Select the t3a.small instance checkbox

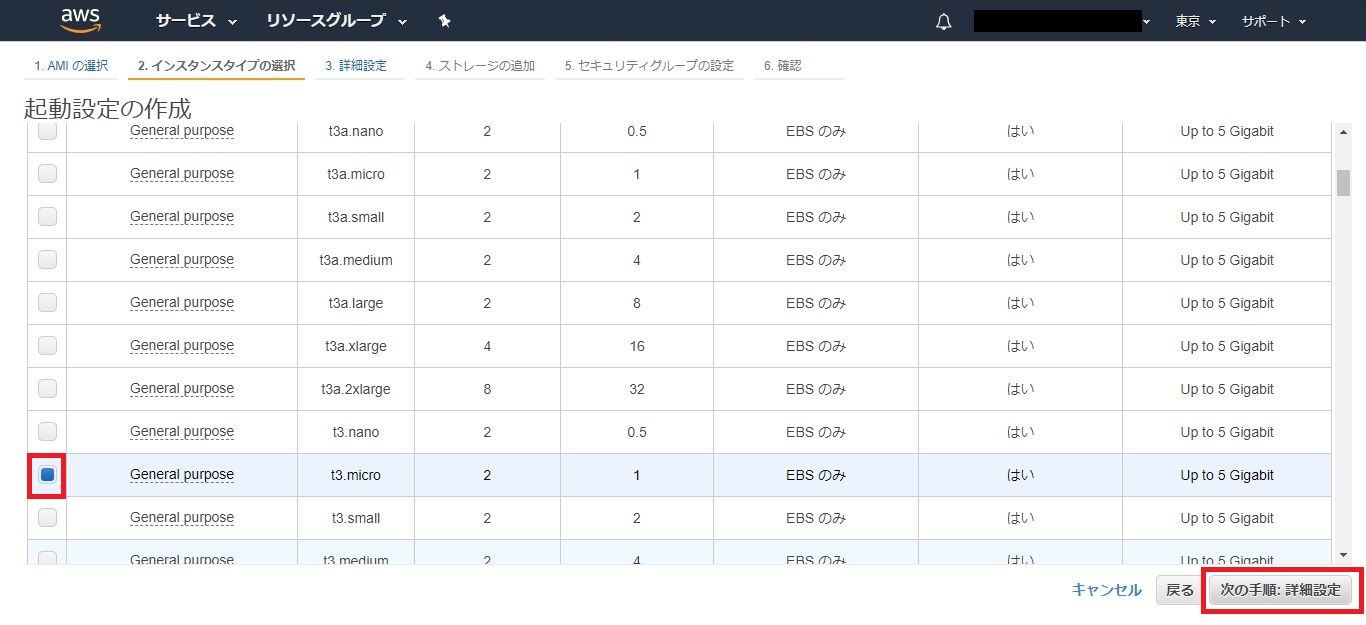(x=47, y=217)
